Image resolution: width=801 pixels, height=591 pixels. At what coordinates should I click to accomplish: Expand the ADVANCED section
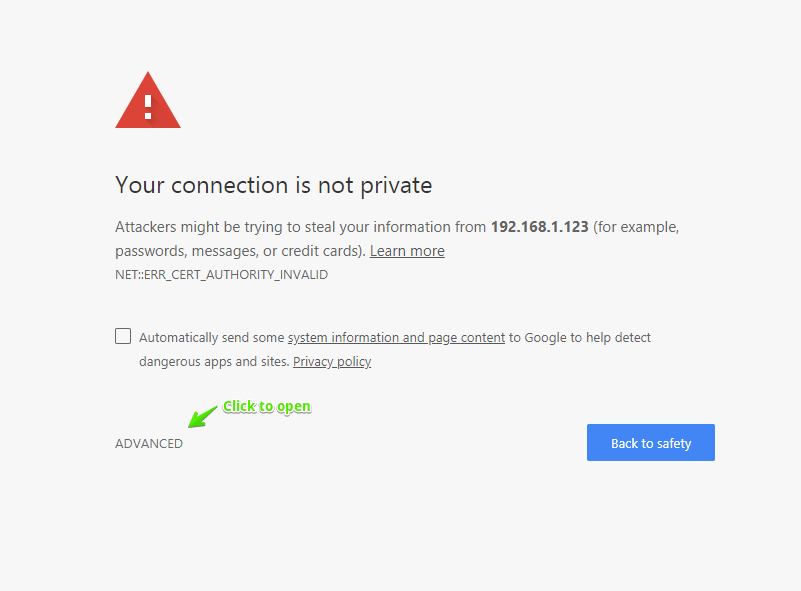click(149, 443)
